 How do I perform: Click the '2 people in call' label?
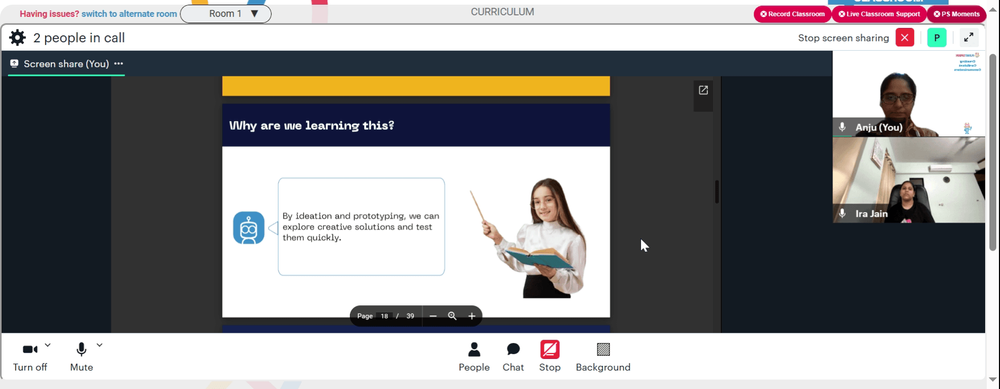79,38
